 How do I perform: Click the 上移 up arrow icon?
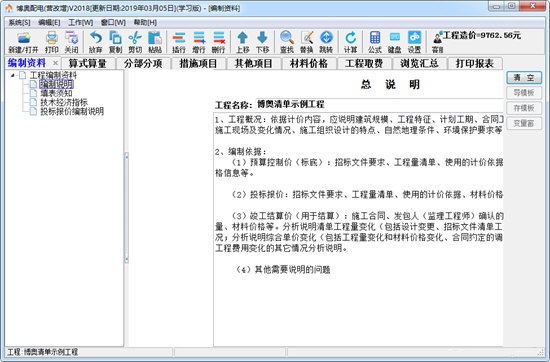click(x=243, y=38)
